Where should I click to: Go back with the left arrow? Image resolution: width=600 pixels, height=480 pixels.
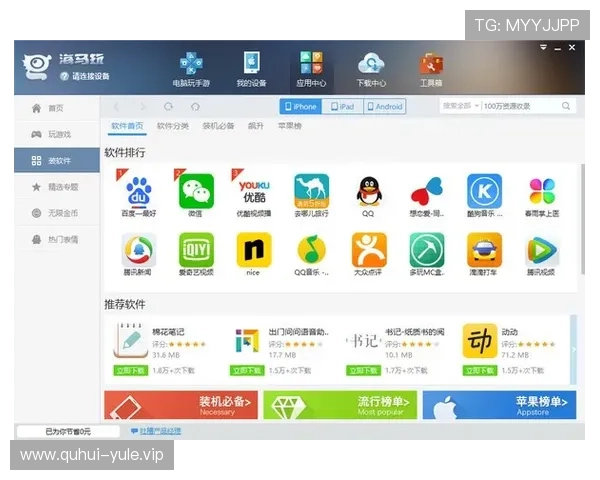pos(116,106)
